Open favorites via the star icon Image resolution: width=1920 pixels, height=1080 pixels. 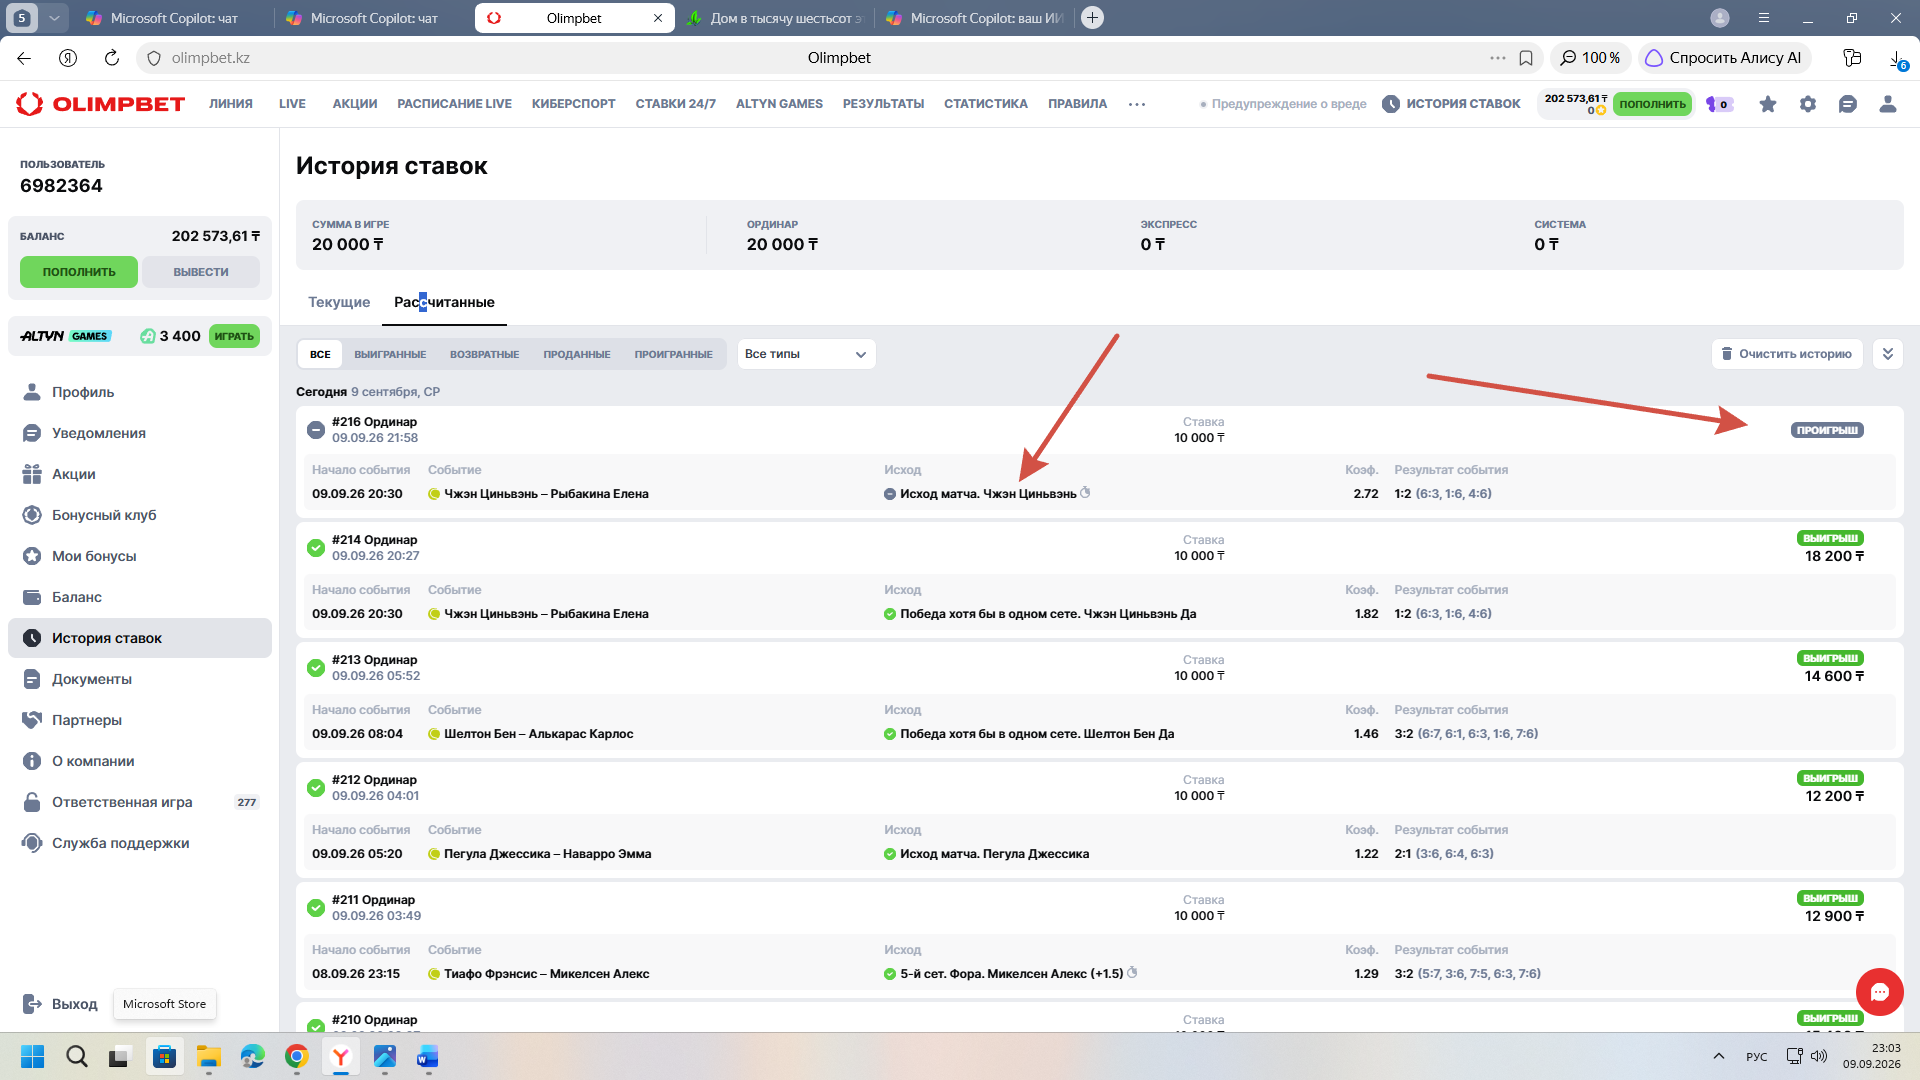coord(1768,104)
